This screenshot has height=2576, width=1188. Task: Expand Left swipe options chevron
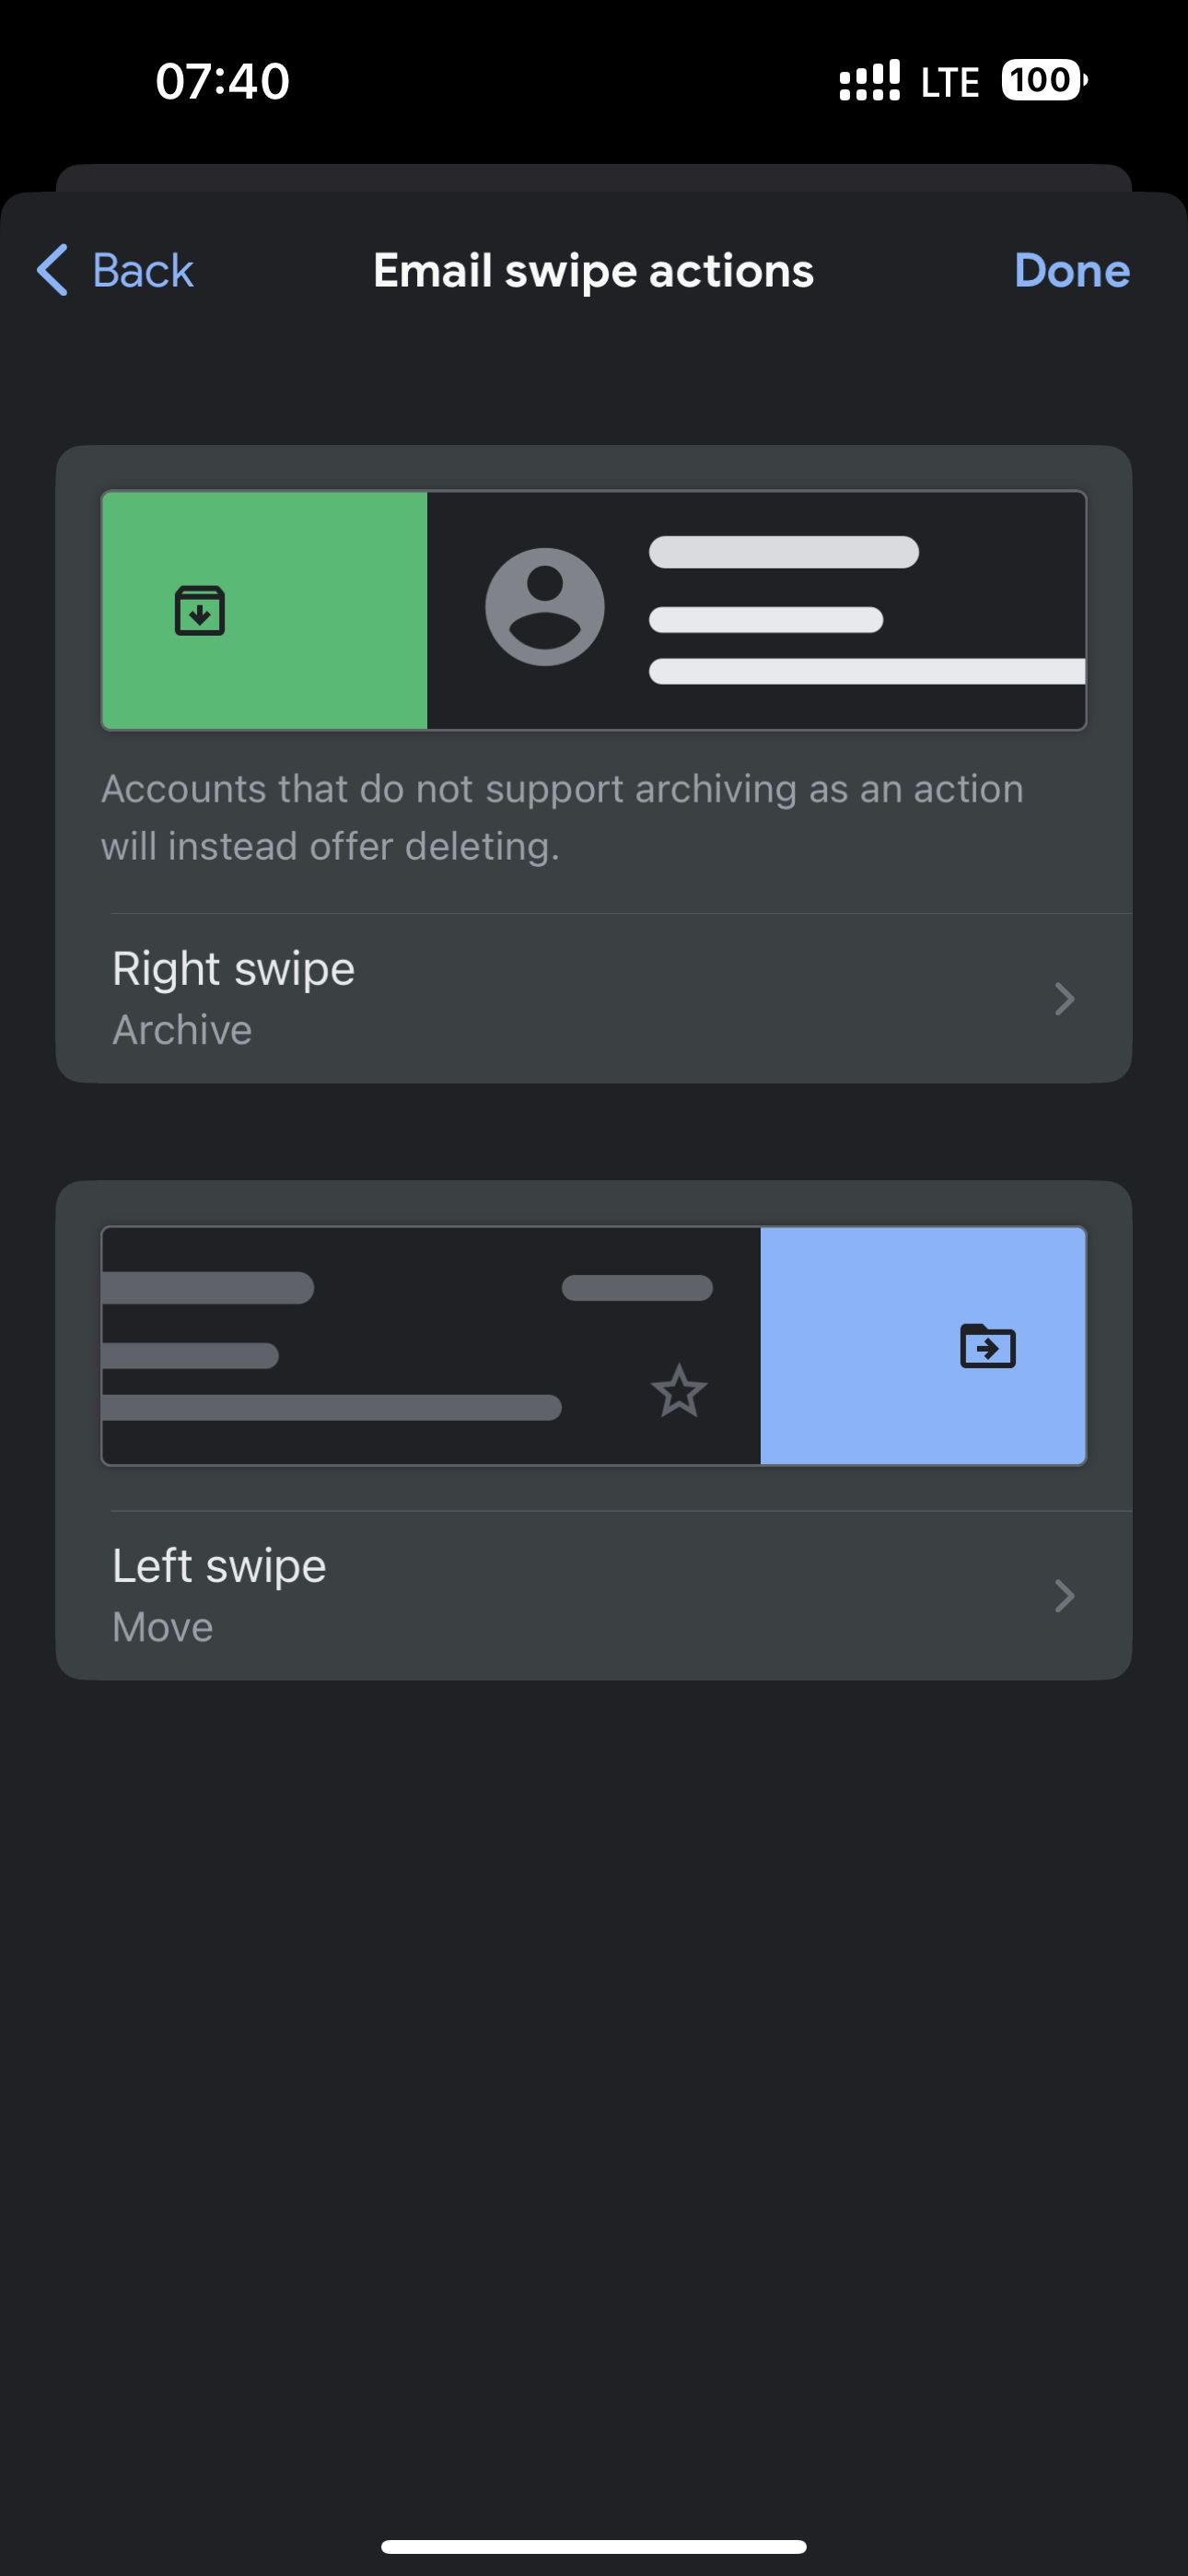click(x=1064, y=1595)
